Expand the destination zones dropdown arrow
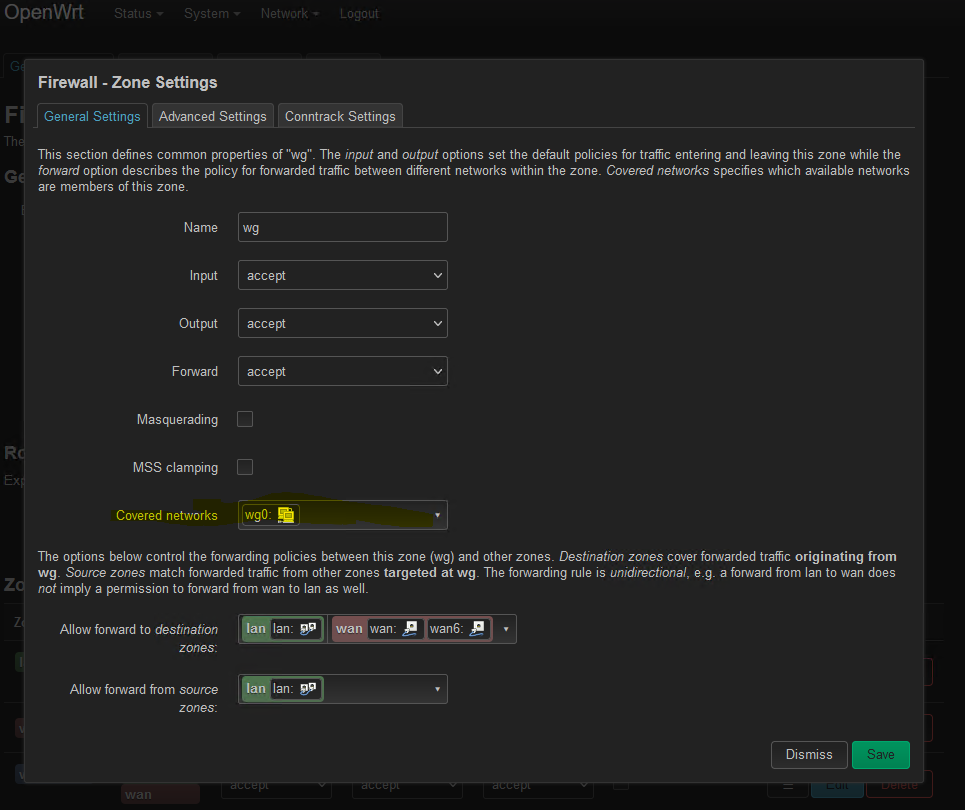This screenshot has height=810, width=965. 506,629
